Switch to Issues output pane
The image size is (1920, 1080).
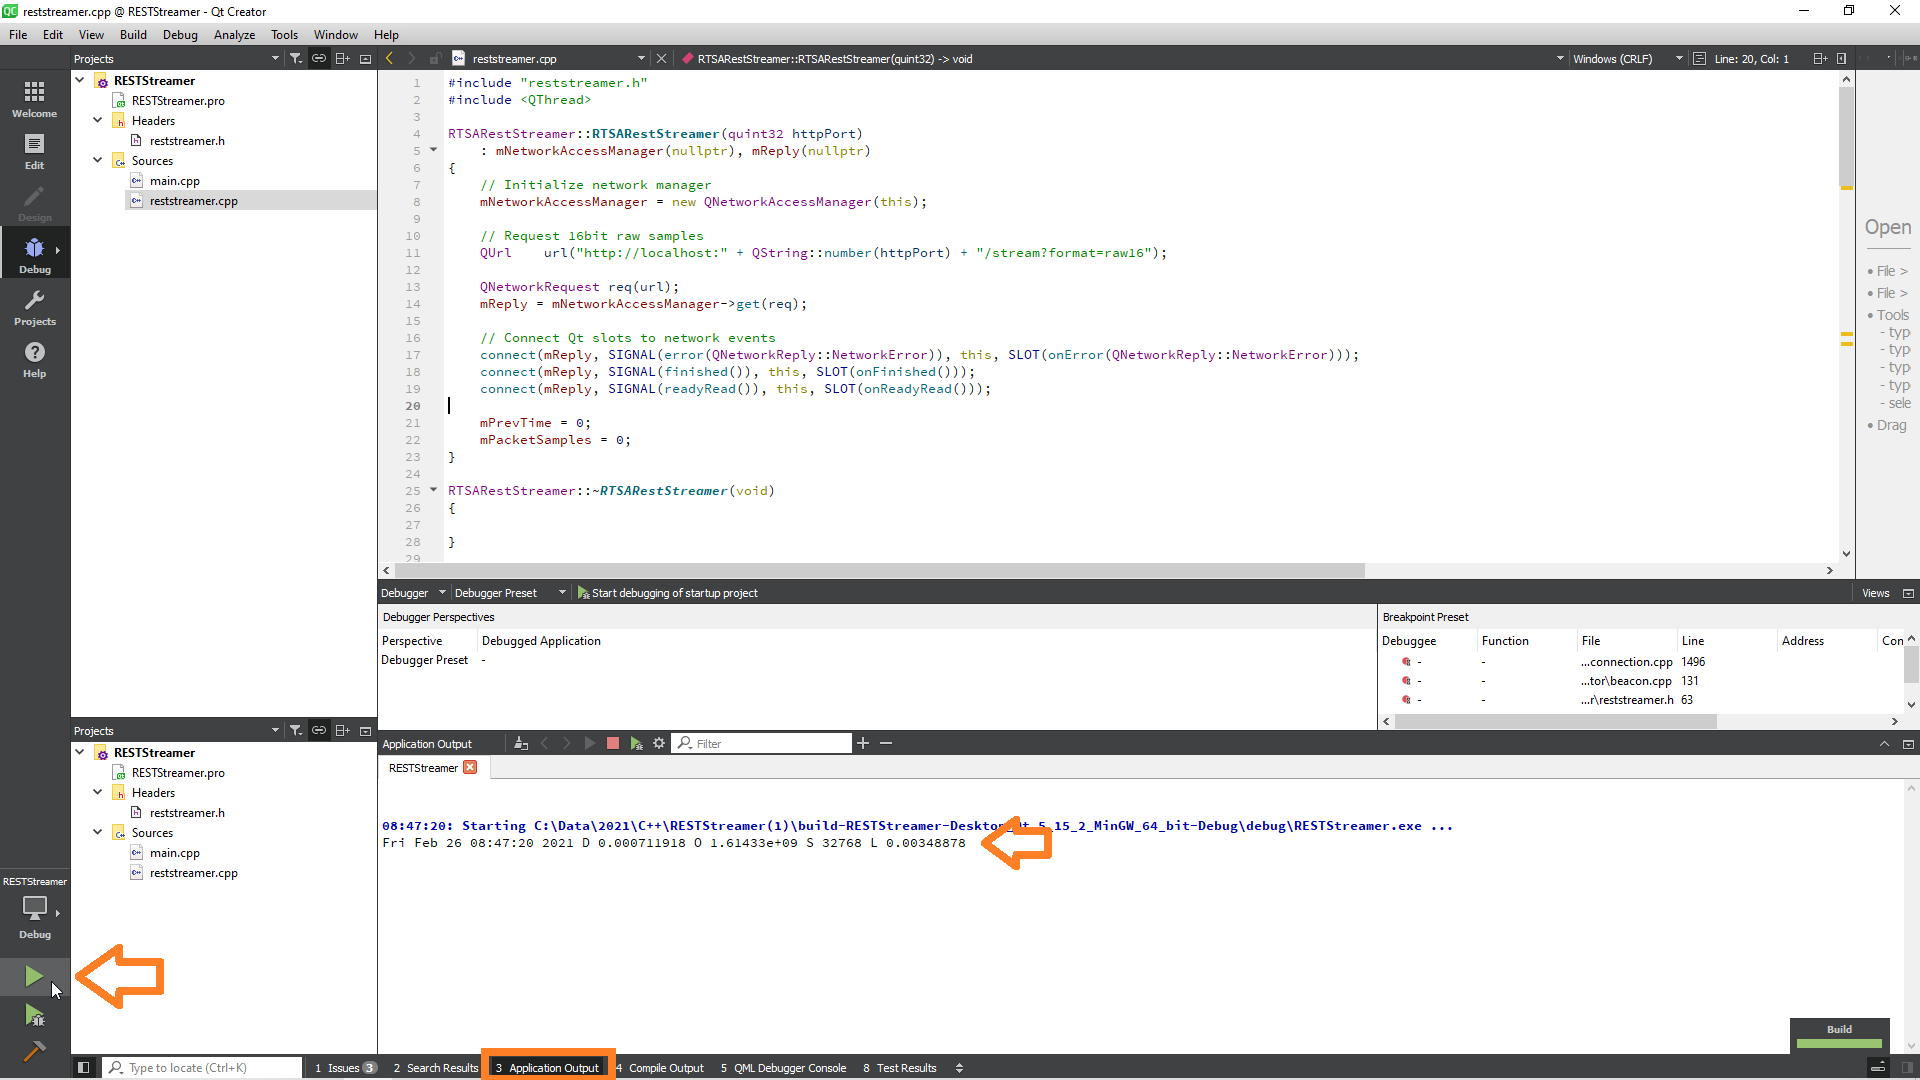(345, 1067)
